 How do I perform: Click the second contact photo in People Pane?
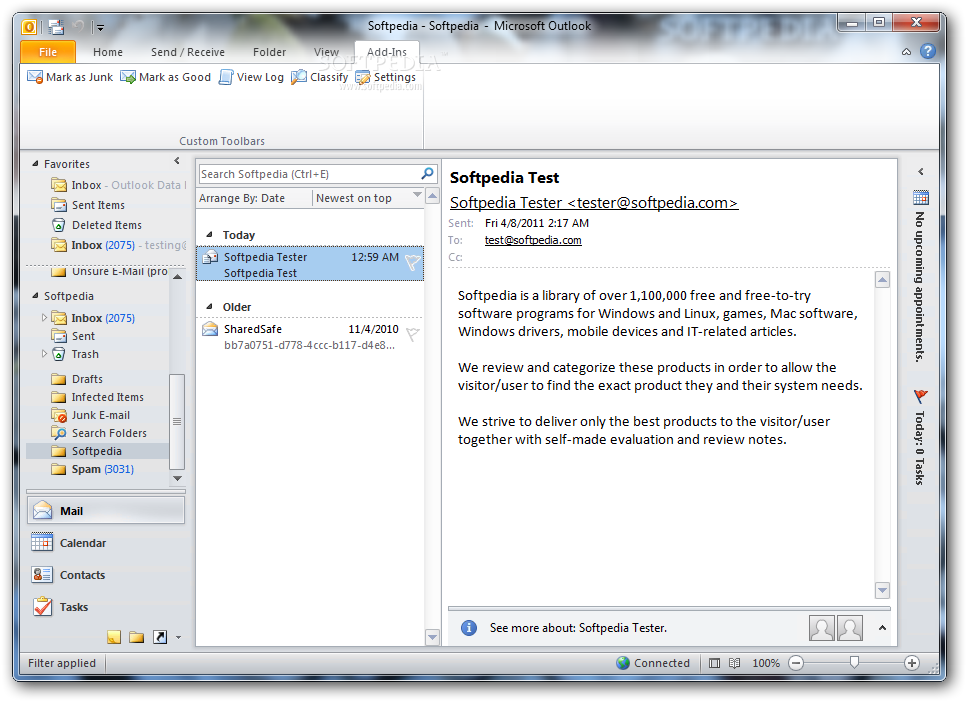[850, 628]
